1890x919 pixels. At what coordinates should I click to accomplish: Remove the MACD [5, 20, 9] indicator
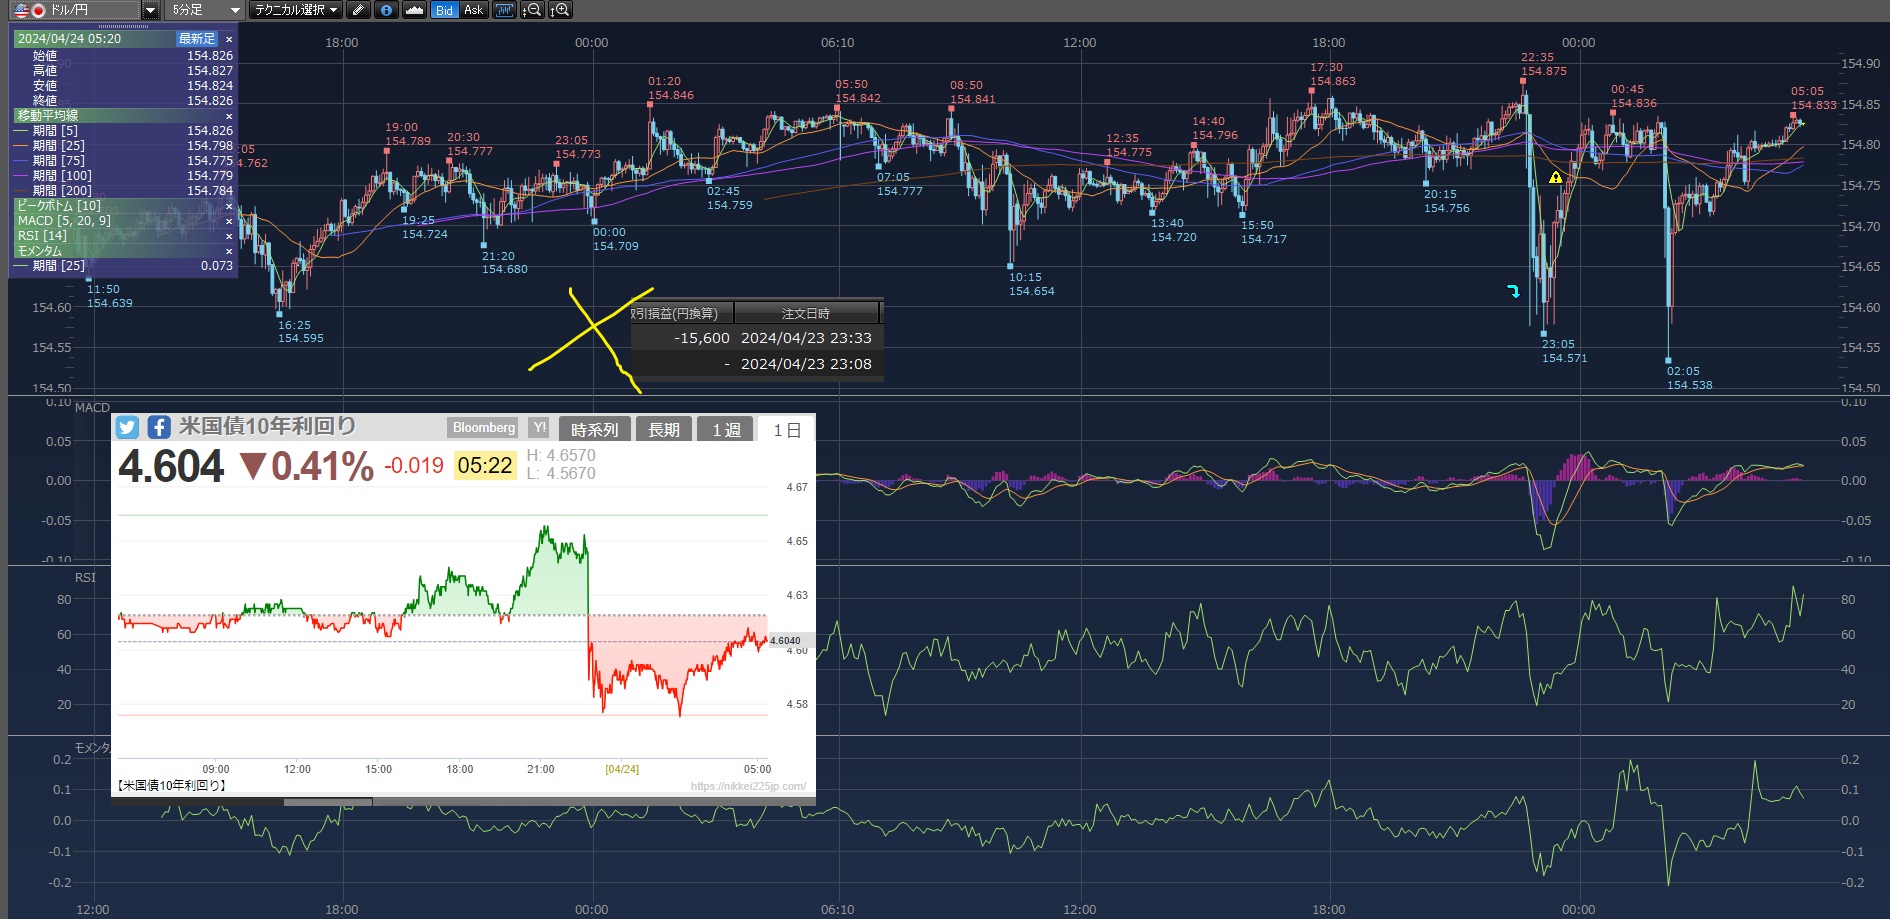point(229,221)
